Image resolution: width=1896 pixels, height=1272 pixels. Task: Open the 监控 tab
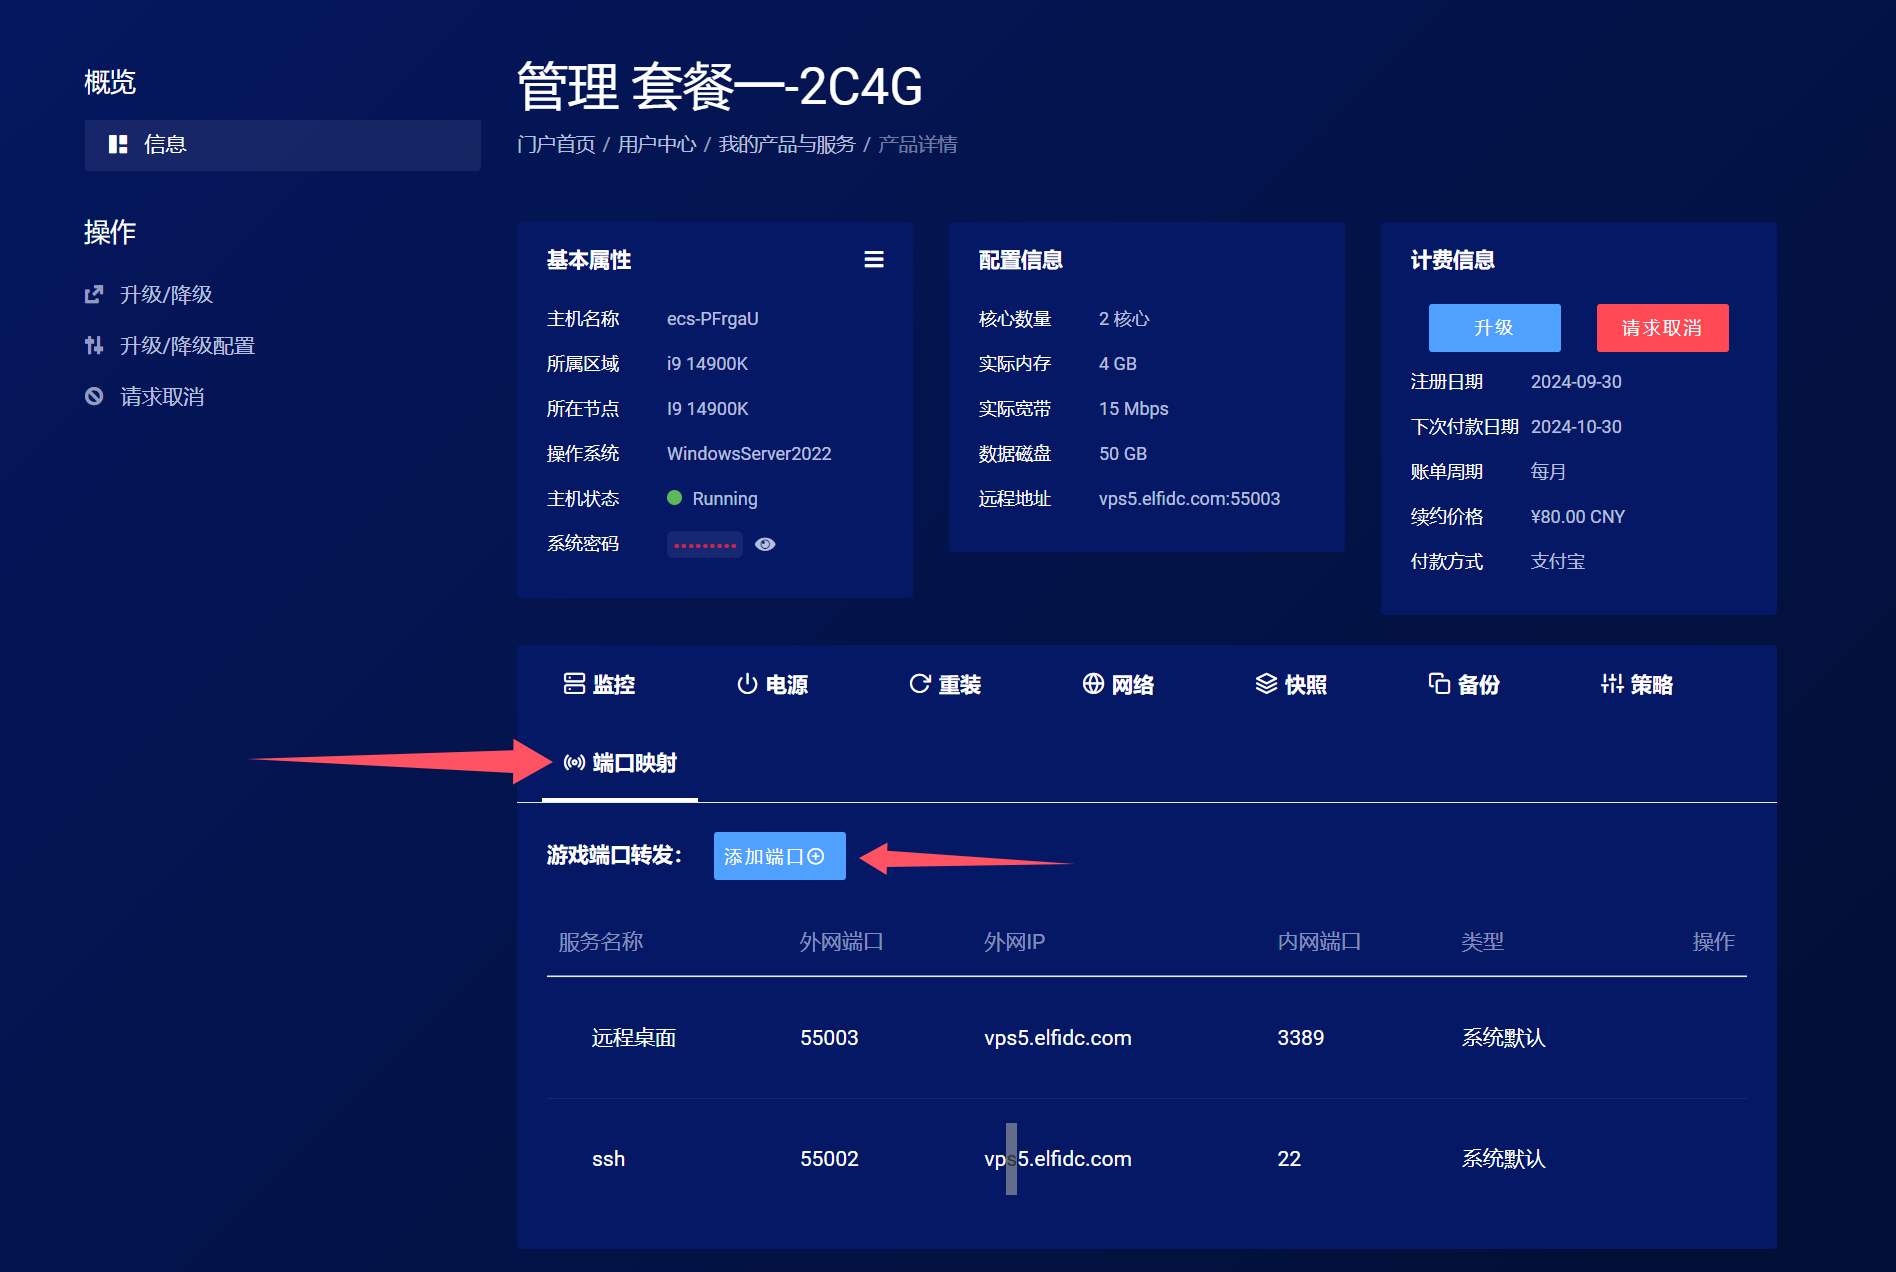tap(600, 684)
